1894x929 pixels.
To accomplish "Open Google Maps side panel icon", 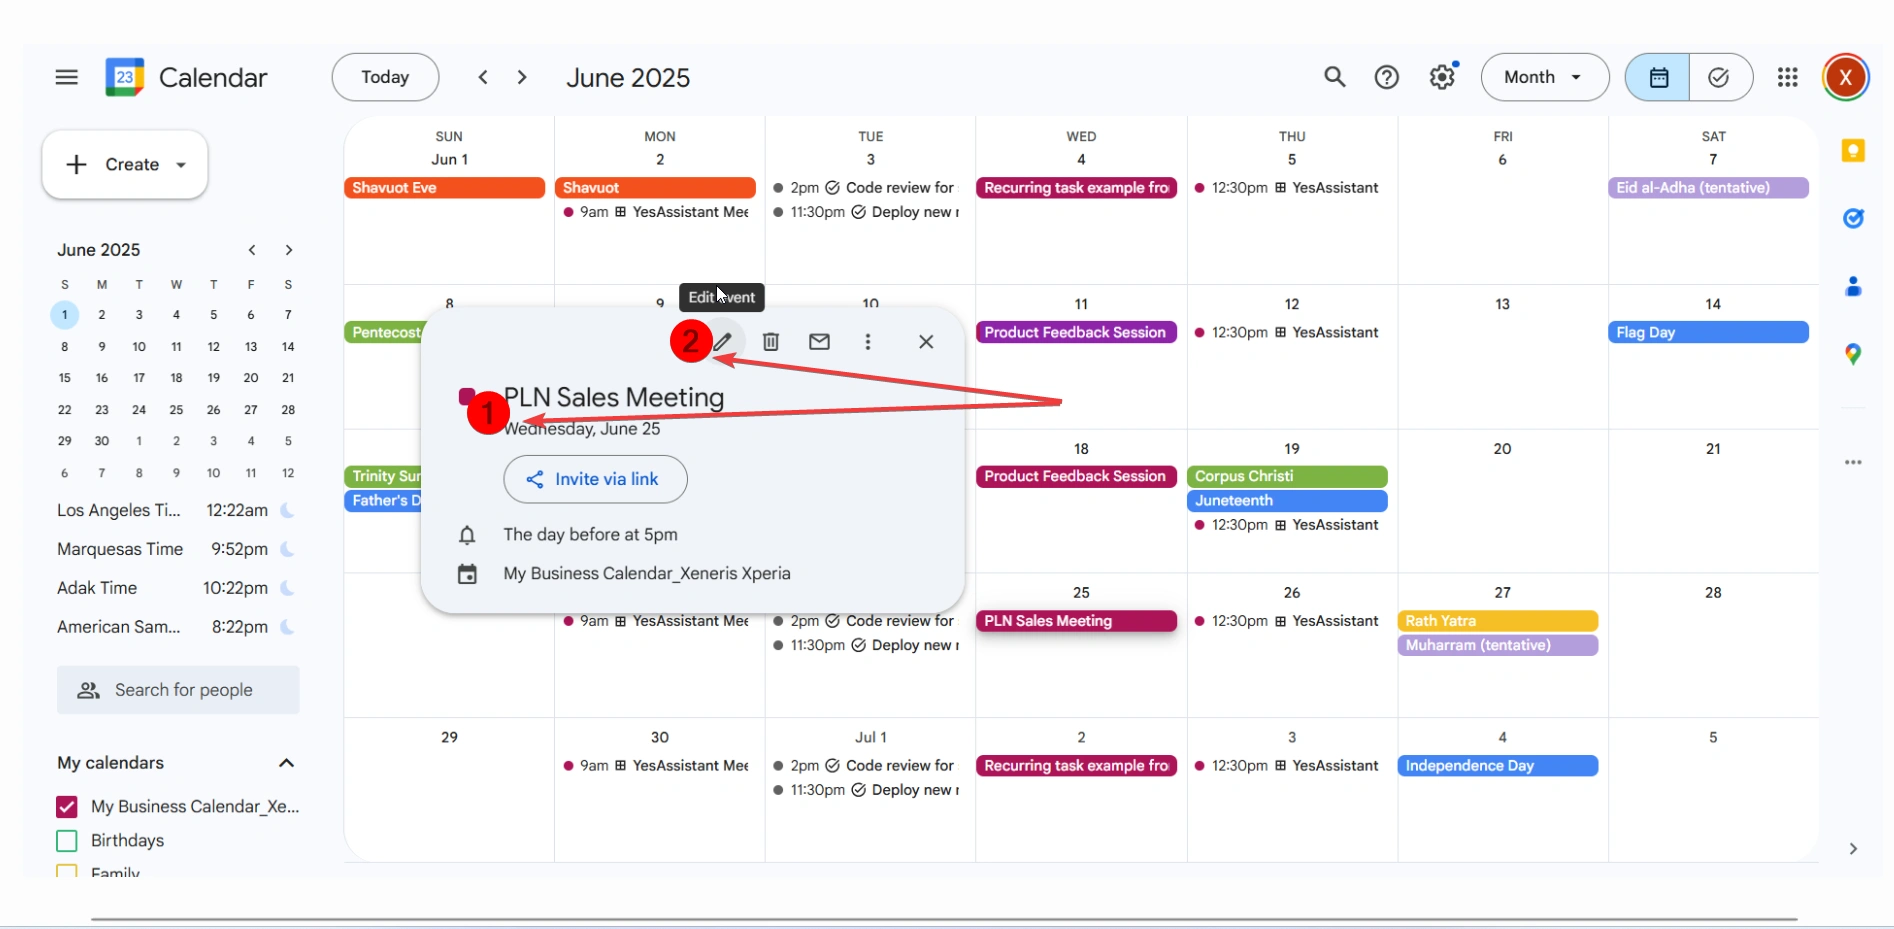I will (1853, 354).
